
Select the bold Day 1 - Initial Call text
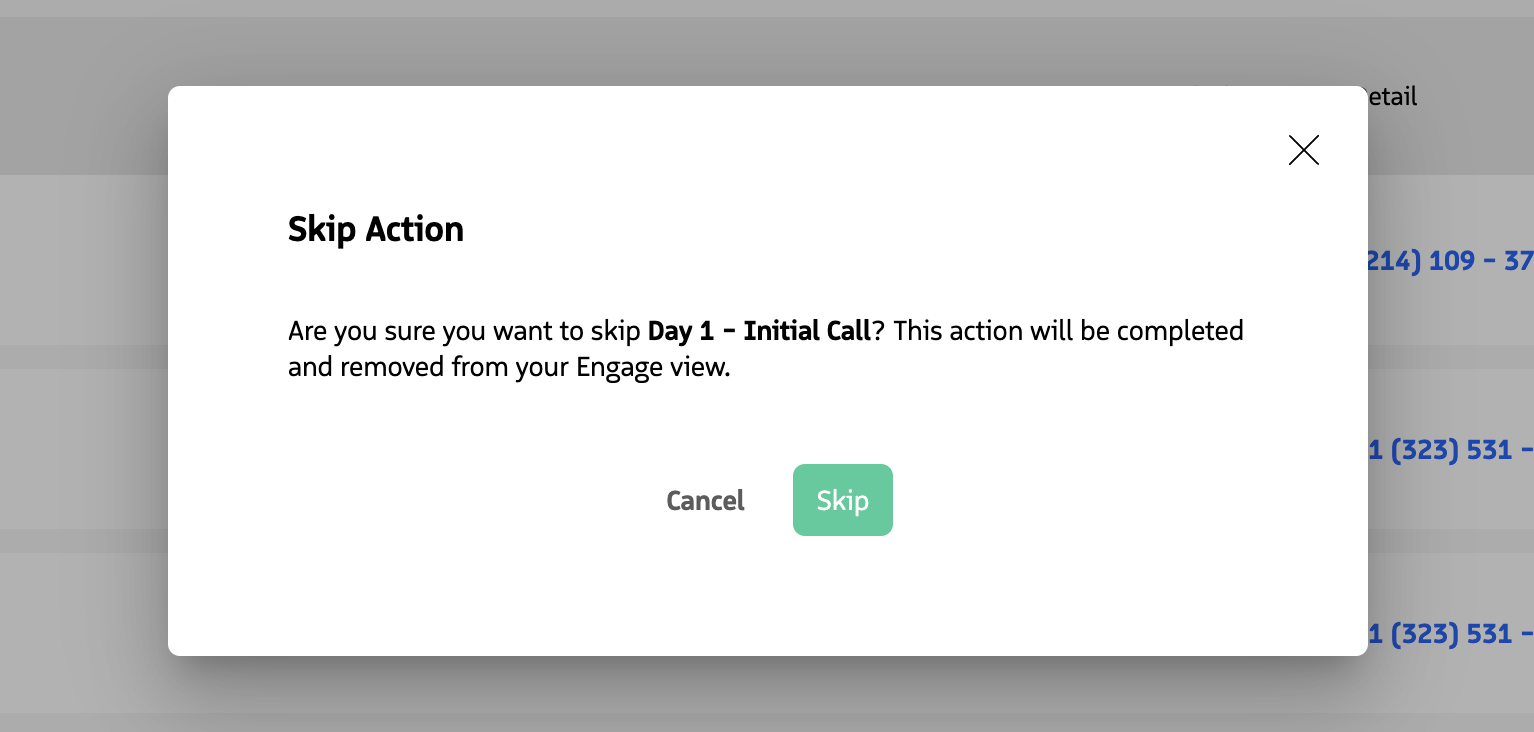point(758,330)
